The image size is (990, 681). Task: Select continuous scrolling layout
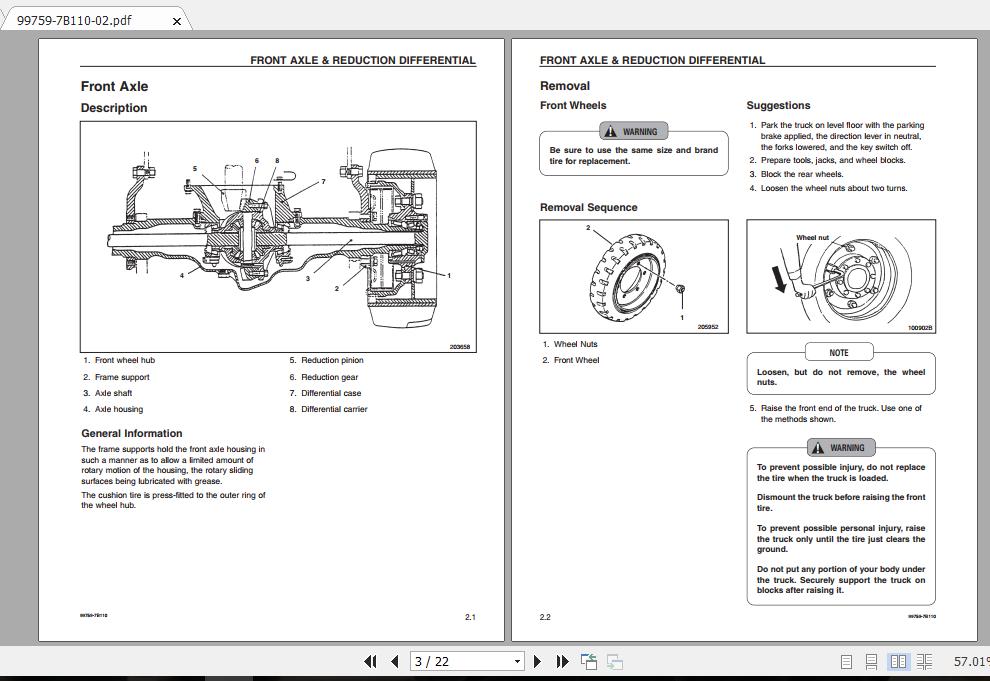(871, 661)
